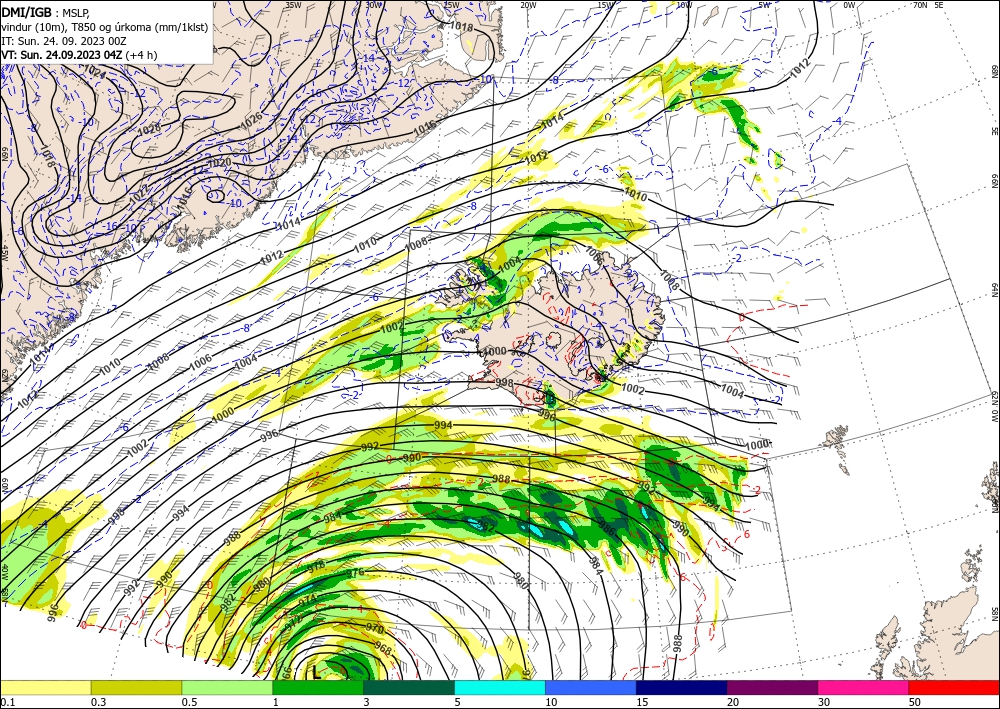
Task: Click the '986' isobar label
Action: 607,527
